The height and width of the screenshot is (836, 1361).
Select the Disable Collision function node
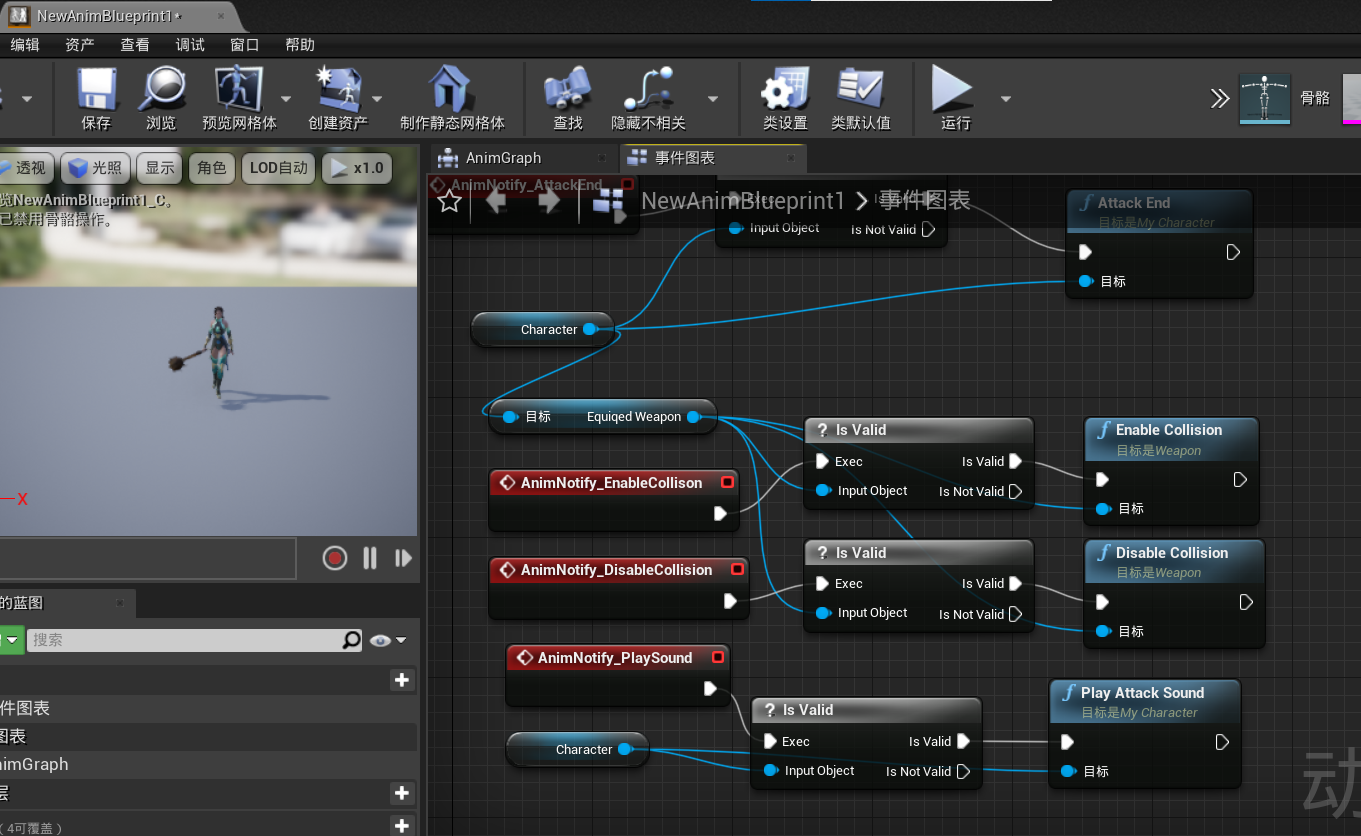point(1174,593)
